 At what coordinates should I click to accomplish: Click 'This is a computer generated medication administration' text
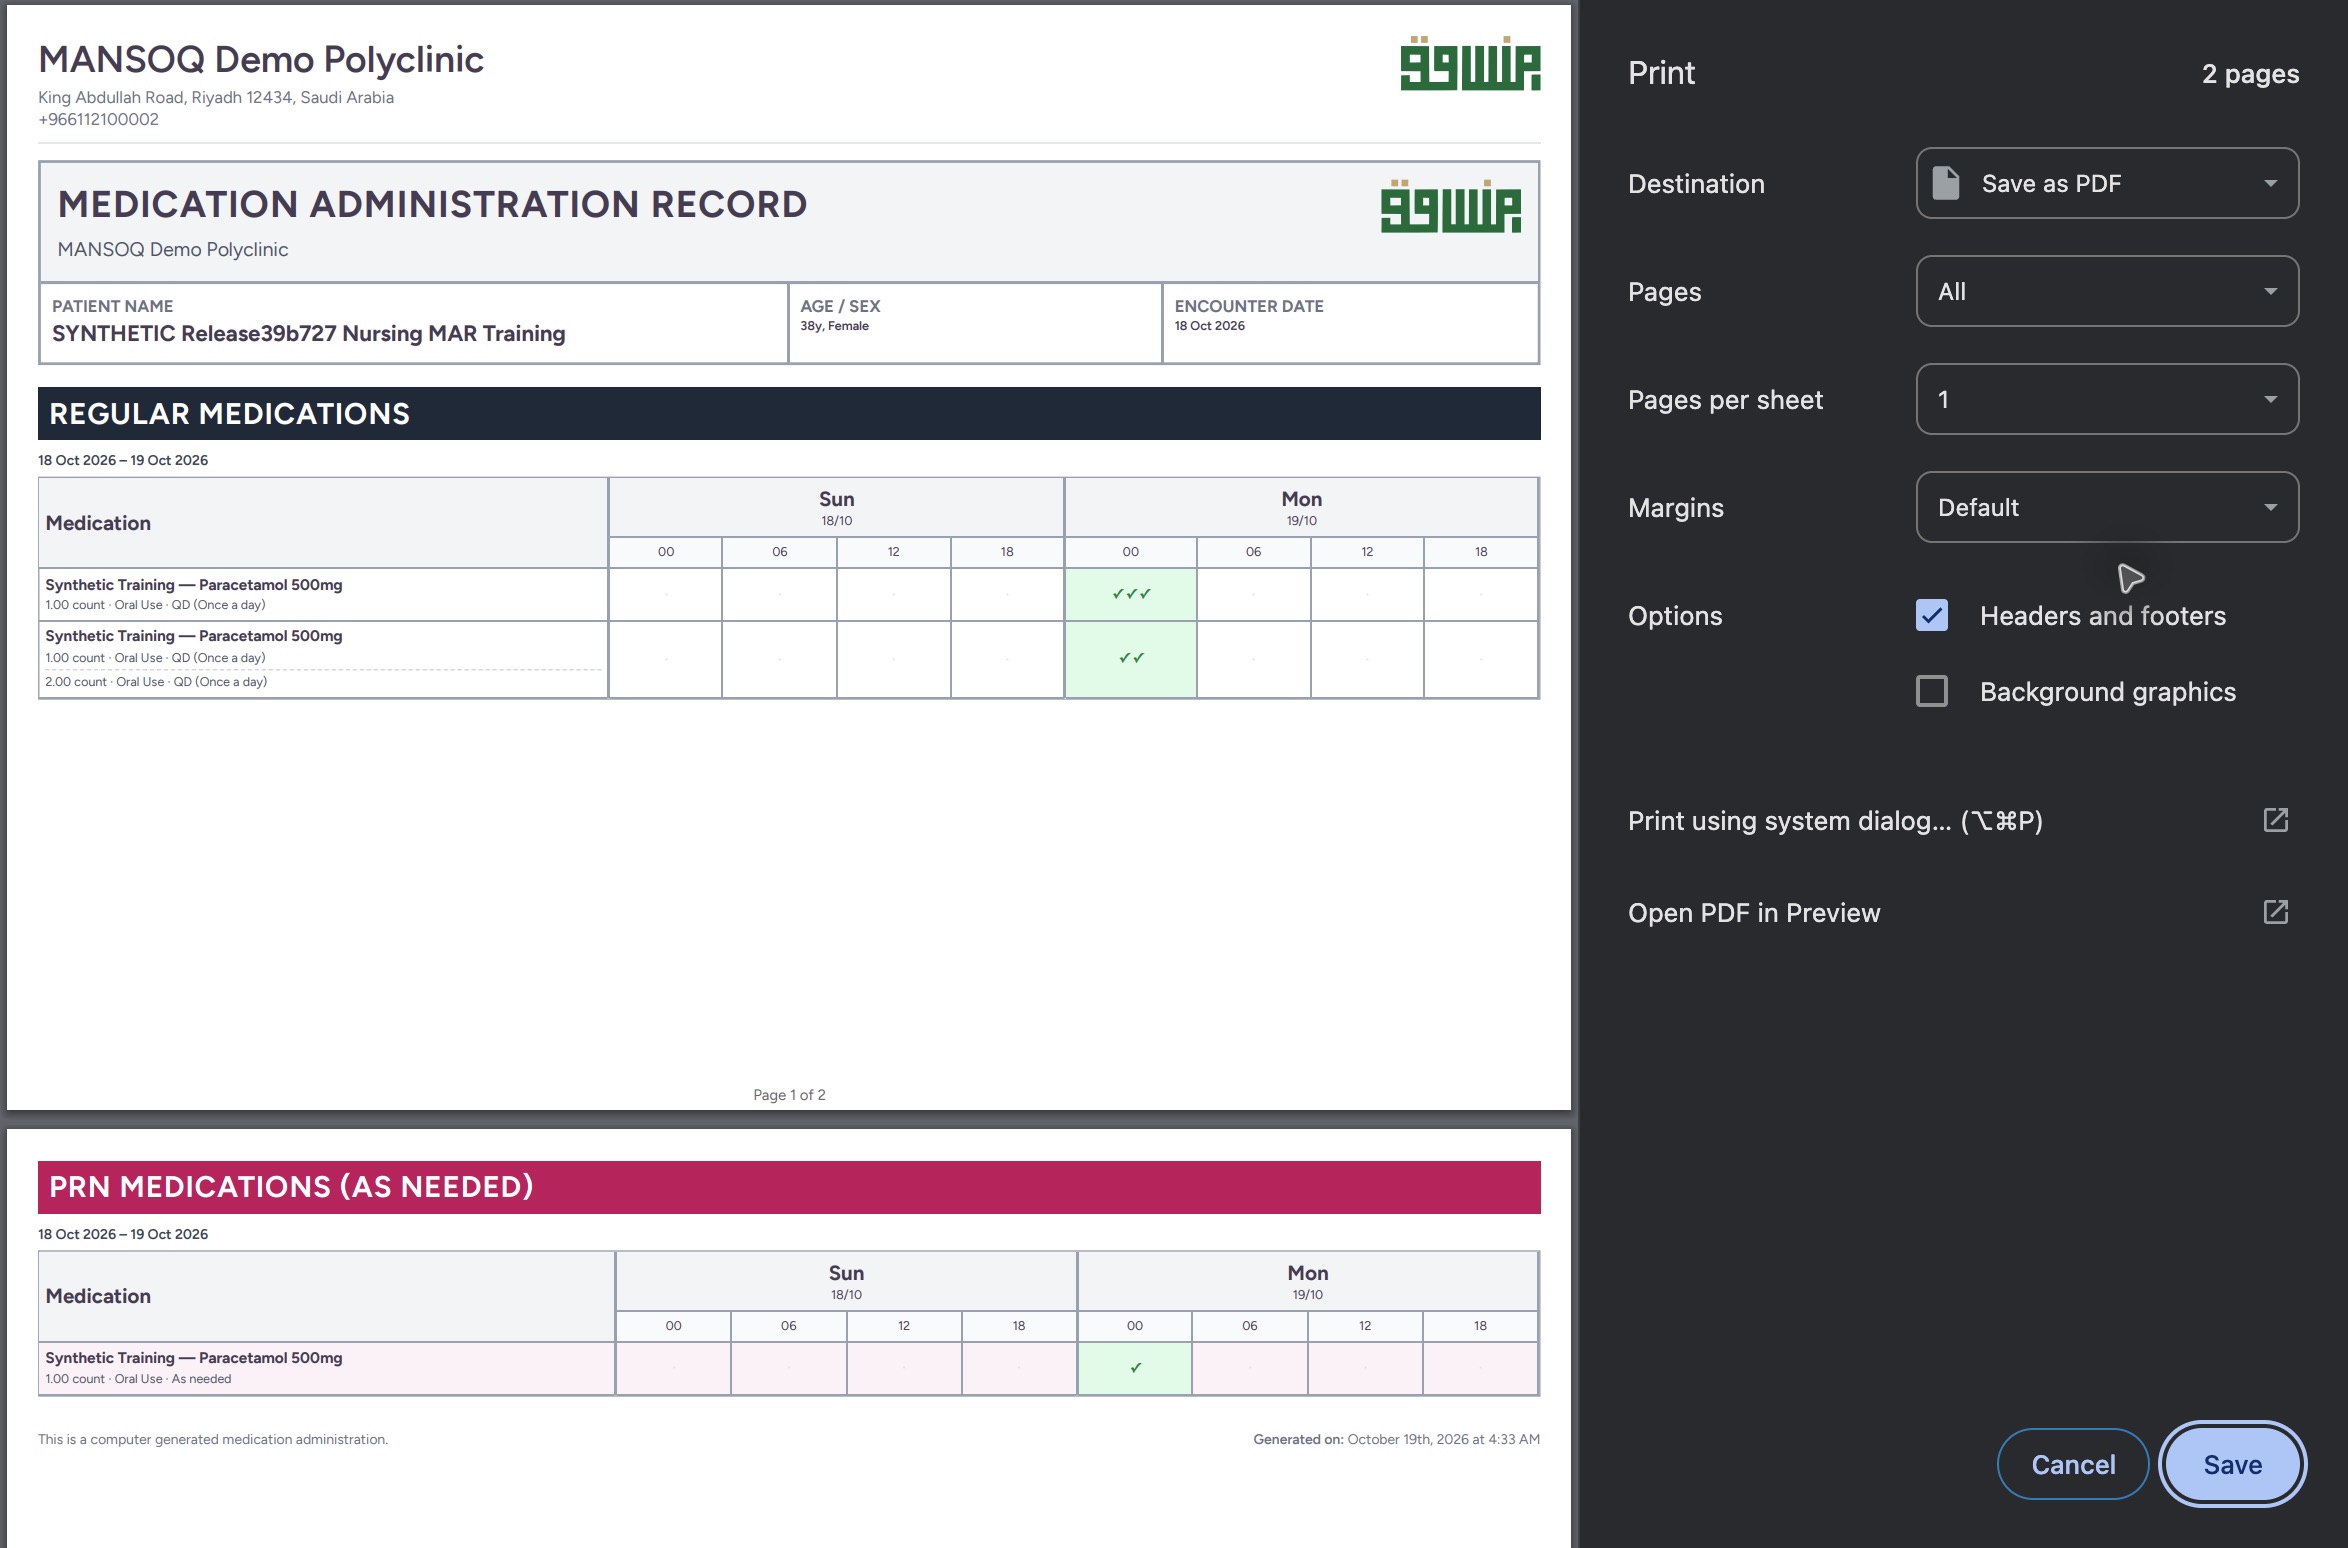(213, 1439)
